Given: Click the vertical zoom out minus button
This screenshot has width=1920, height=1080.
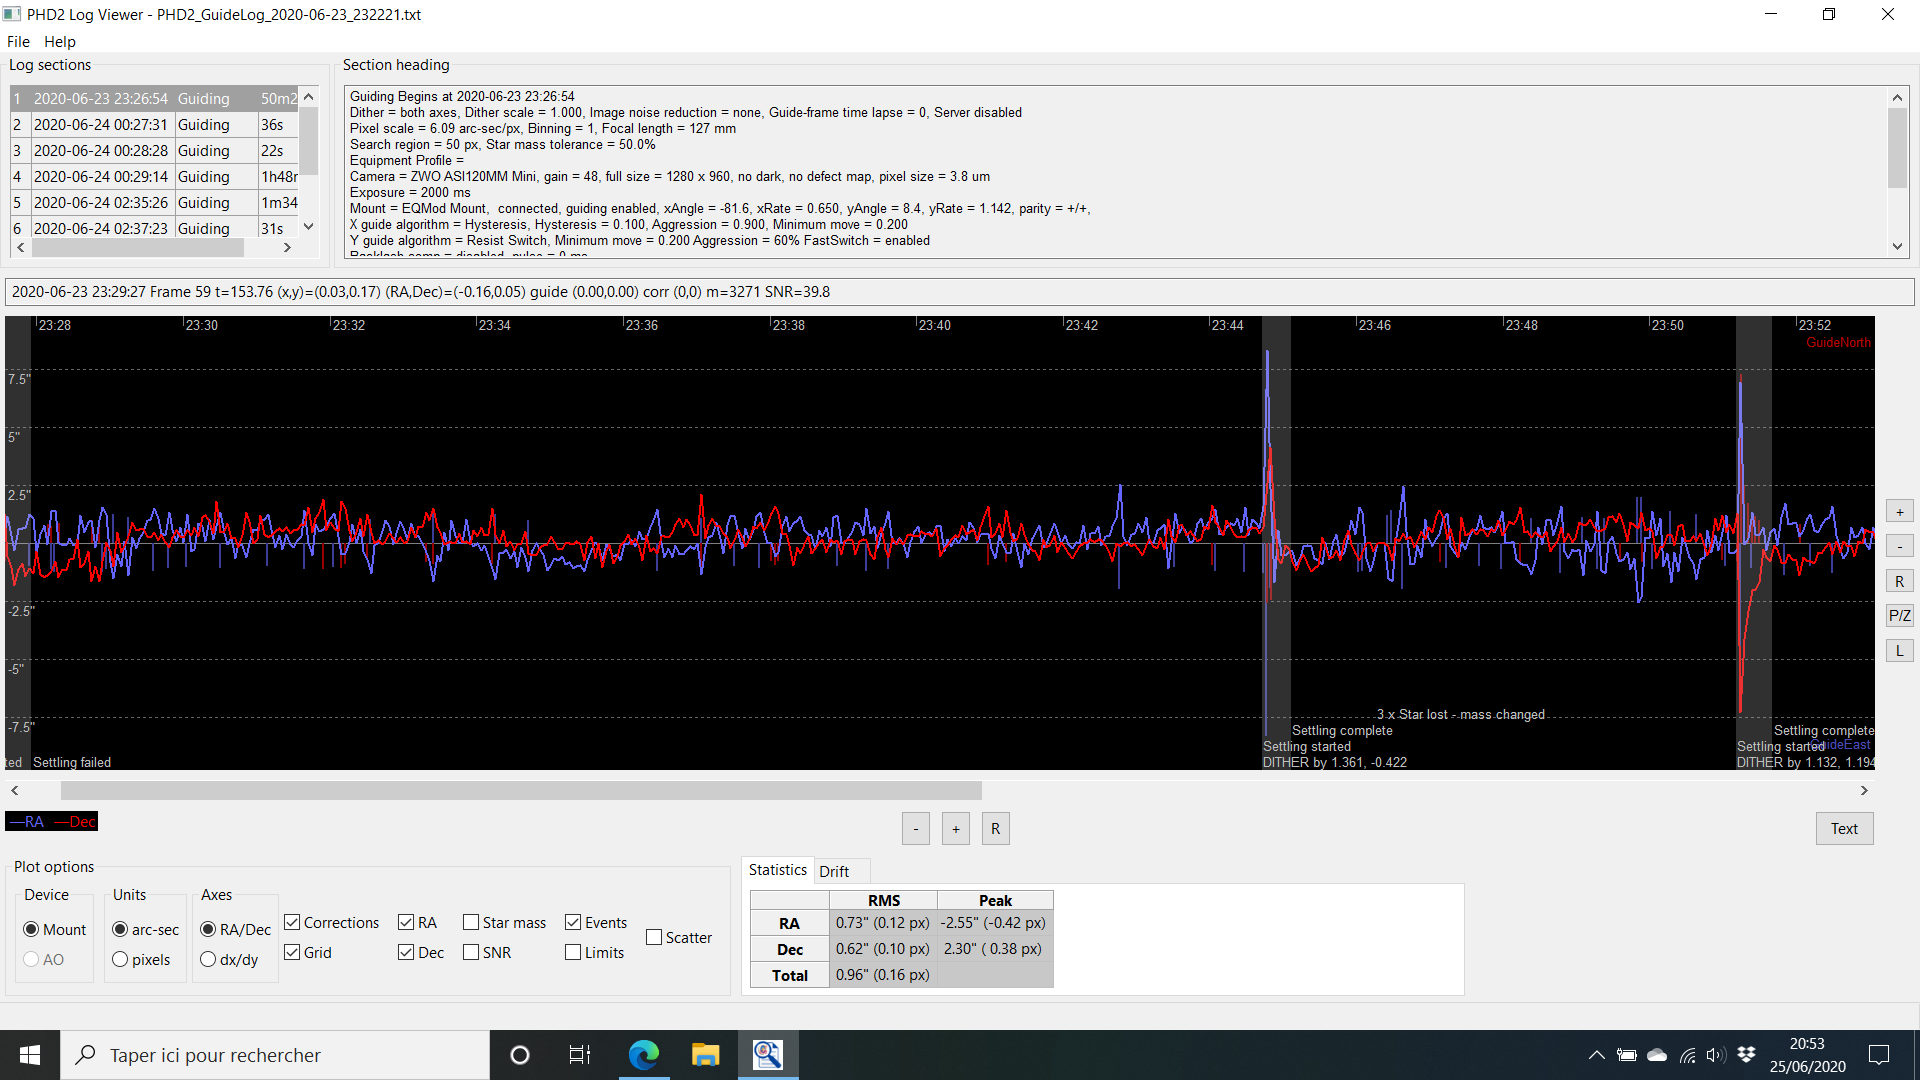Looking at the screenshot, I should tap(1899, 546).
